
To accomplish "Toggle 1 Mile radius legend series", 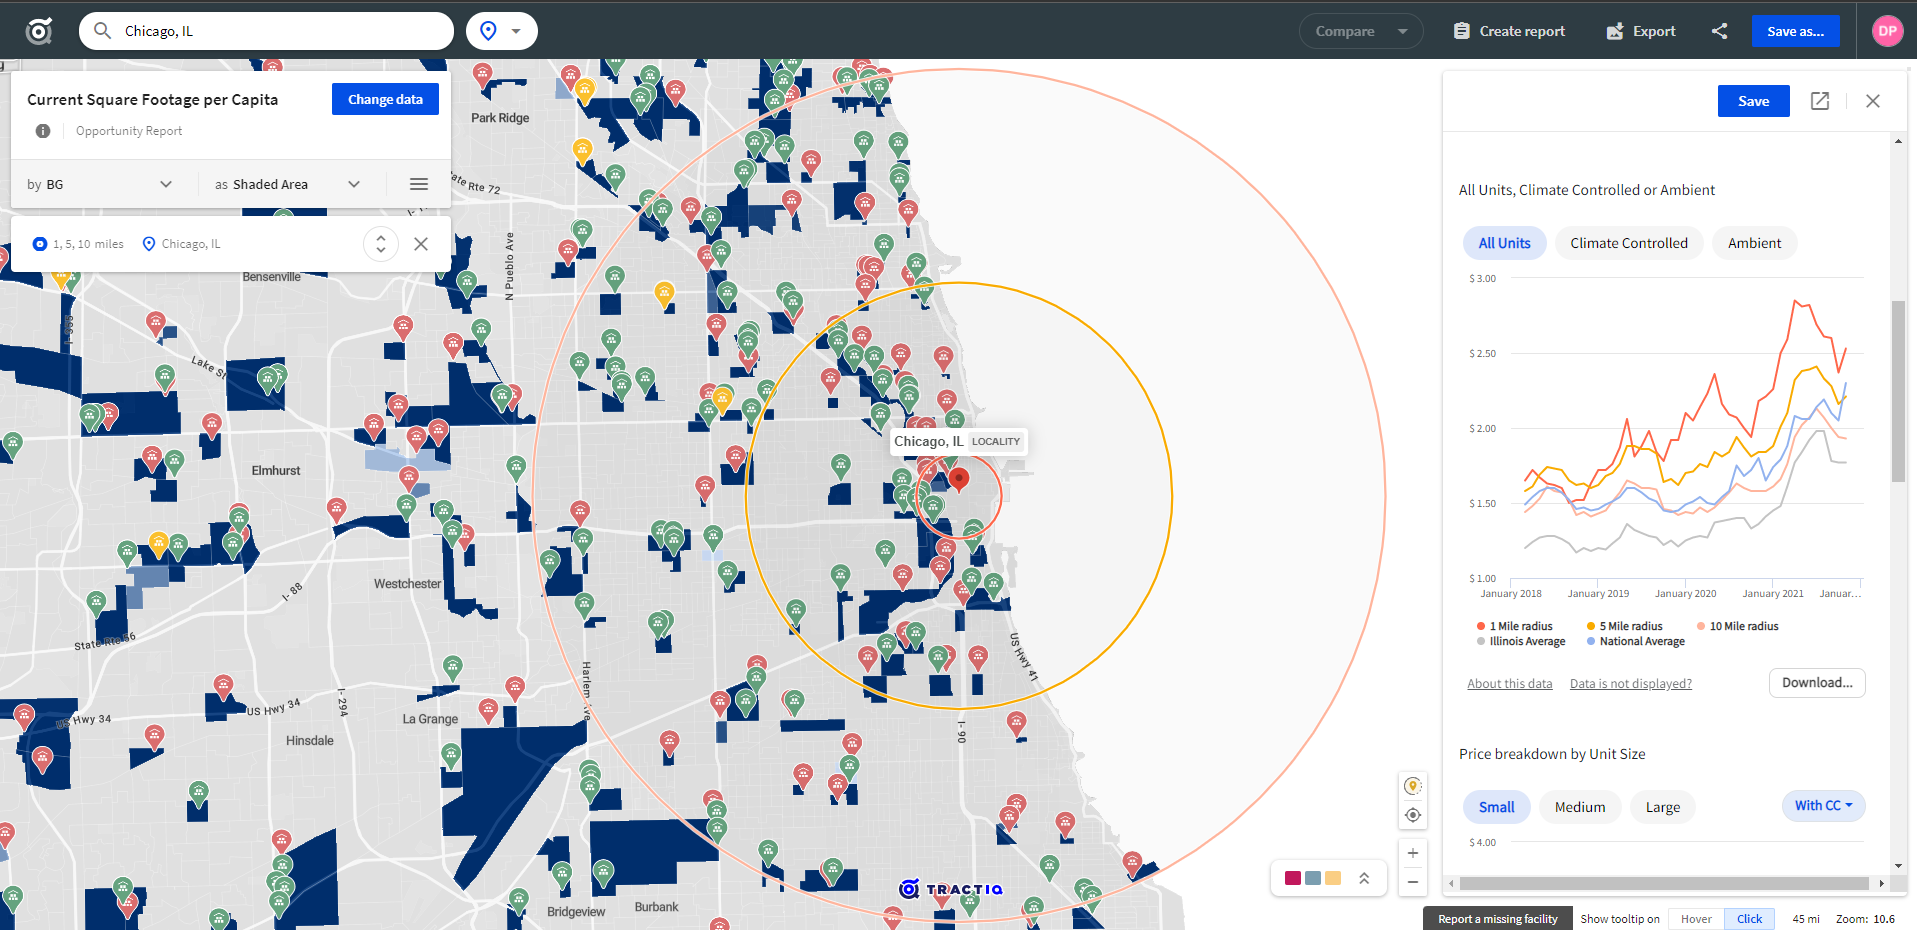I will (x=1515, y=626).
